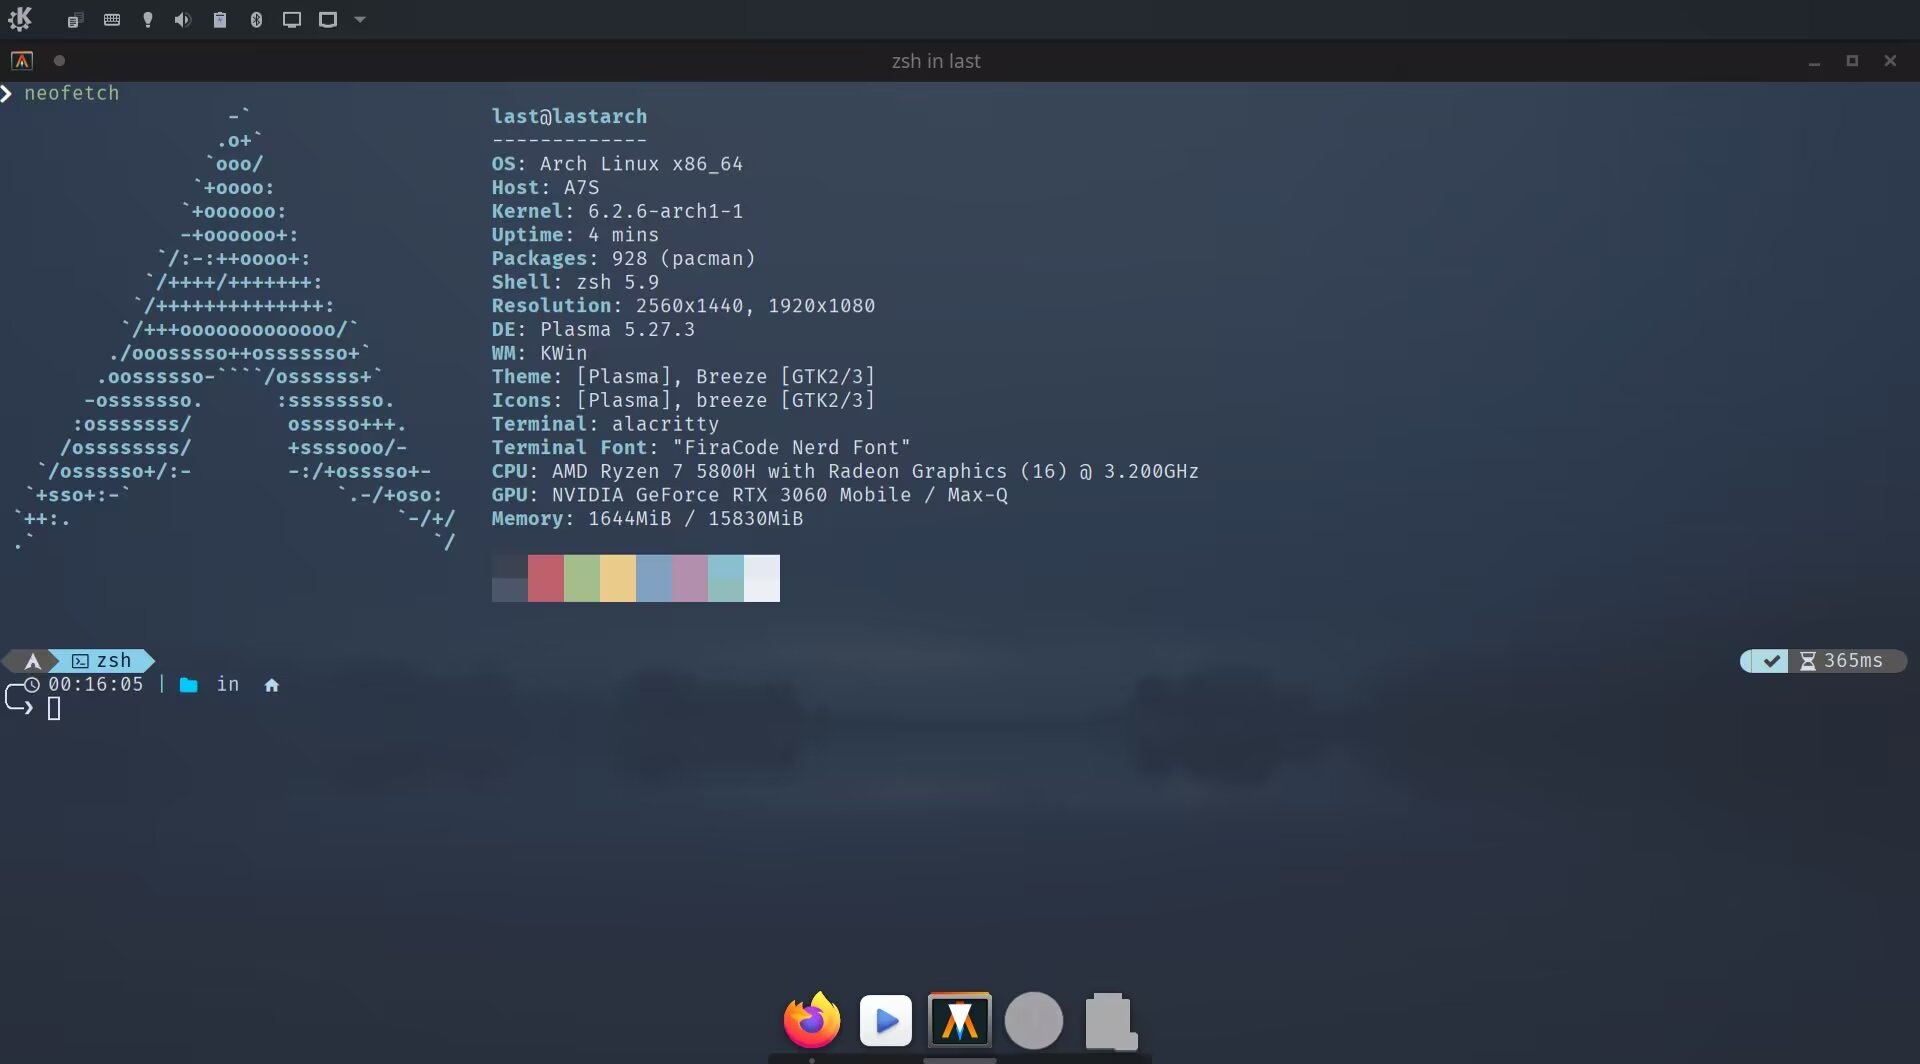Image resolution: width=1920 pixels, height=1064 pixels.
Task: Toggle the on-all-desktops pin dot in titlebar
Action: [x=59, y=61]
